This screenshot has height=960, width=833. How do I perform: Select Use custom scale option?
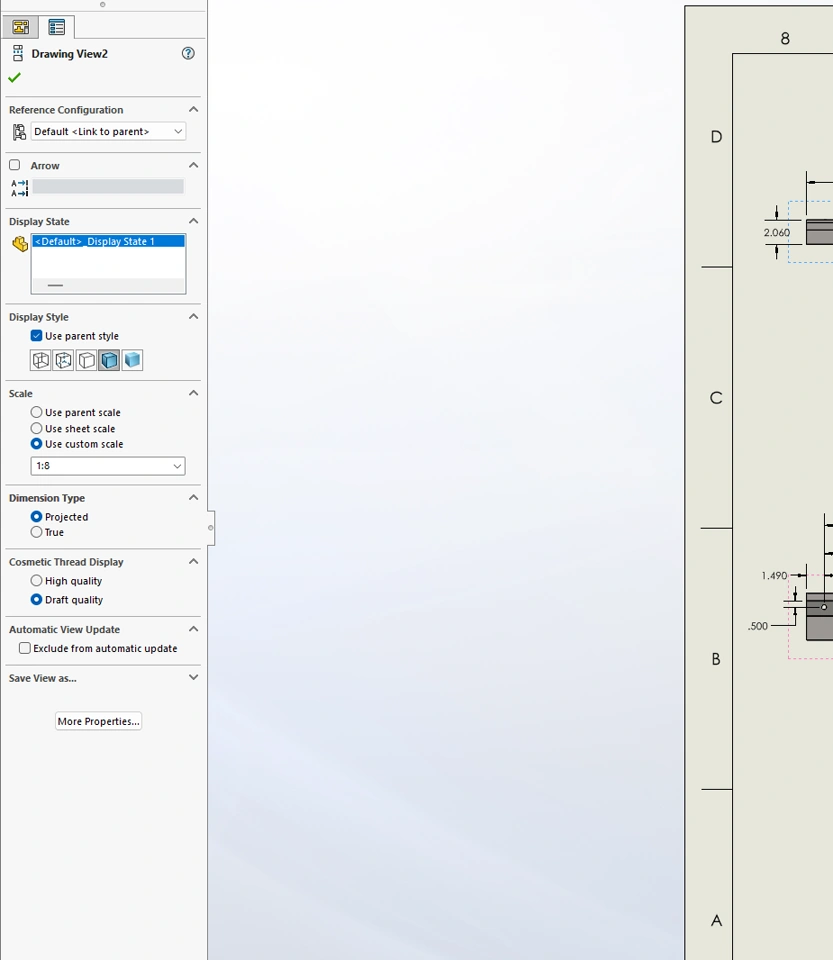click(37, 444)
